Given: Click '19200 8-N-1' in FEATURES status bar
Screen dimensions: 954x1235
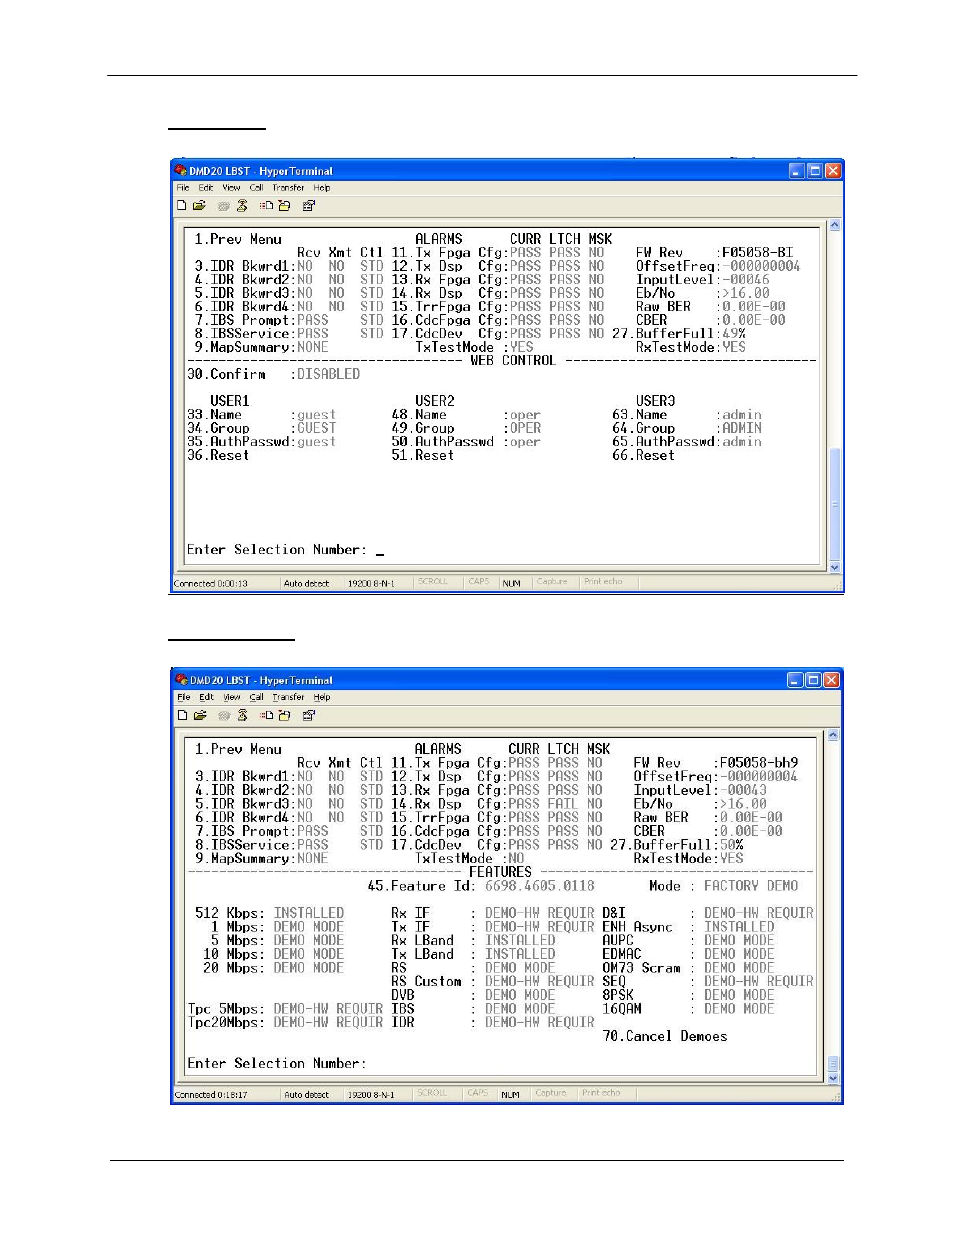Looking at the screenshot, I should click(x=371, y=1095).
